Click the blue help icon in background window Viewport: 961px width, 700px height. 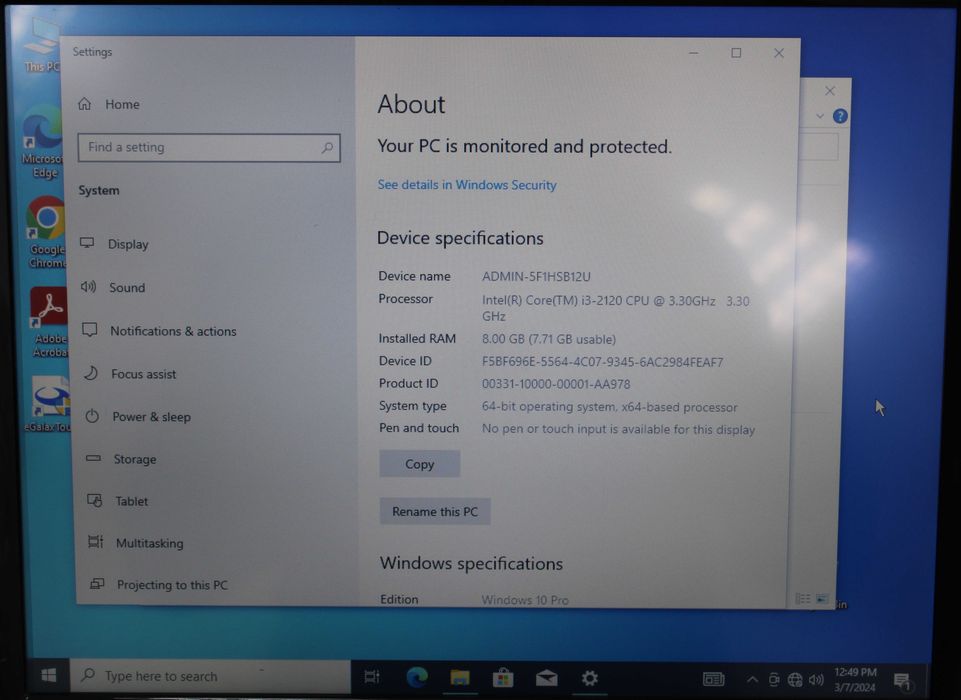pyautogui.click(x=840, y=116)
